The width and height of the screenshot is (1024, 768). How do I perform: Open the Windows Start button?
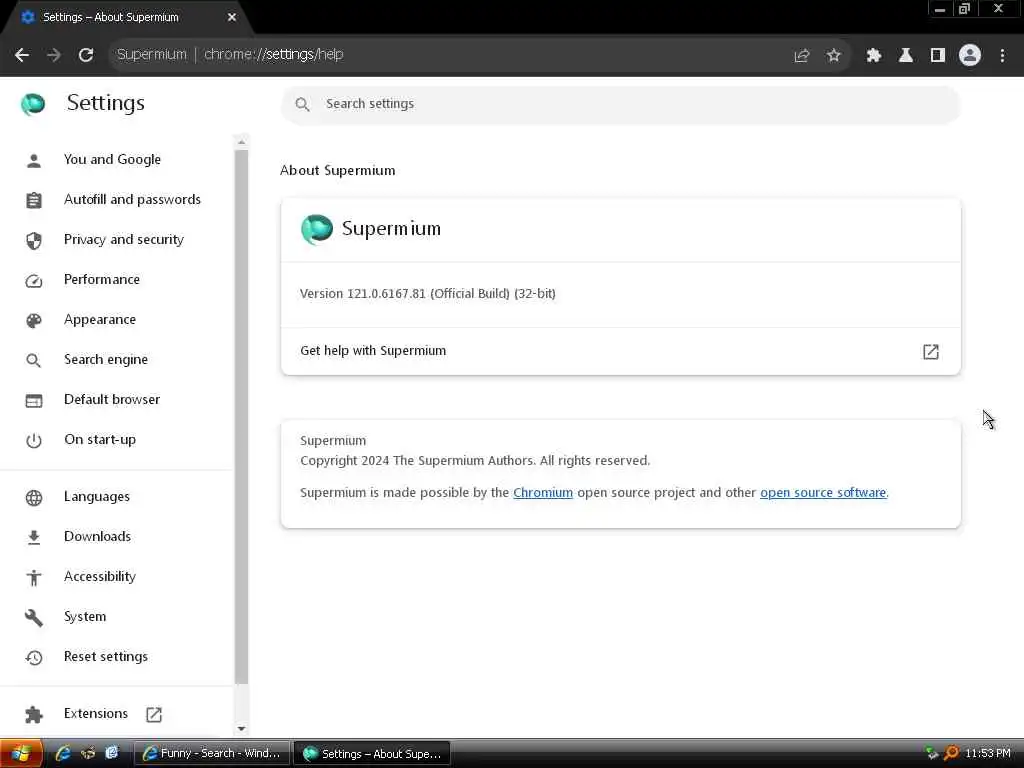[x=22, y=754]
